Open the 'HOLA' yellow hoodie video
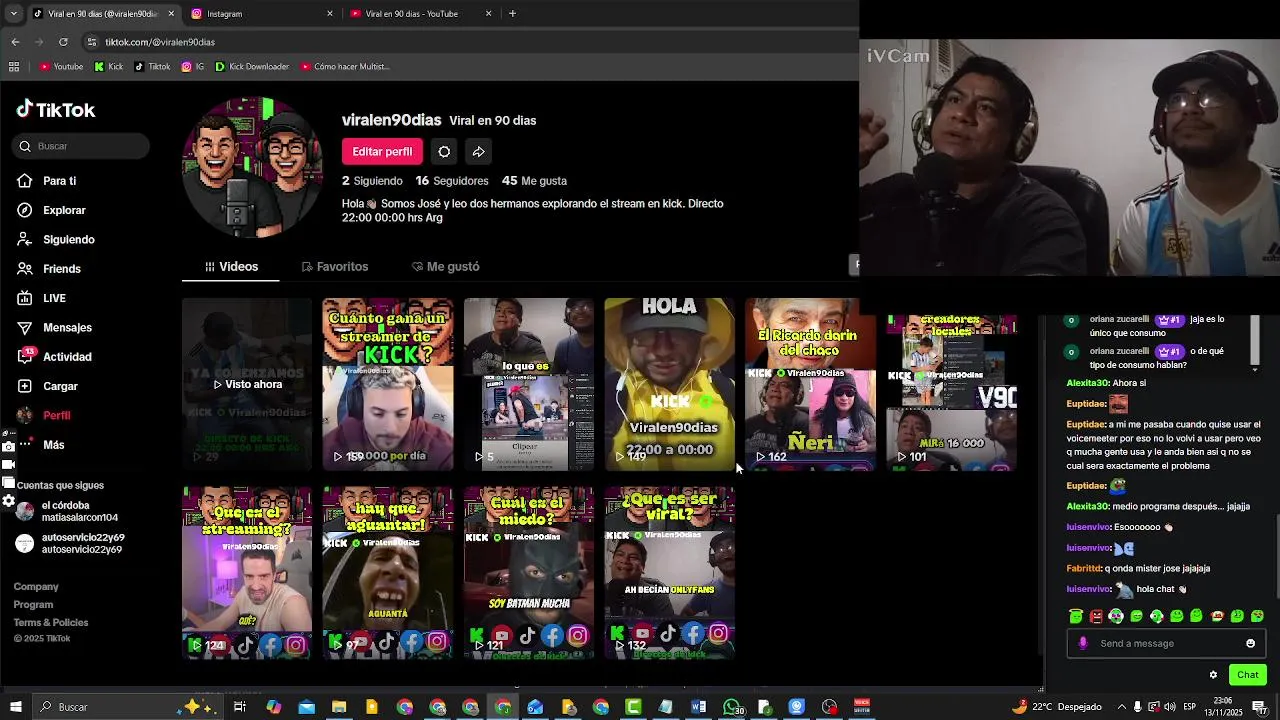Viewport: 1280px width, 720px height. (669, 384)
